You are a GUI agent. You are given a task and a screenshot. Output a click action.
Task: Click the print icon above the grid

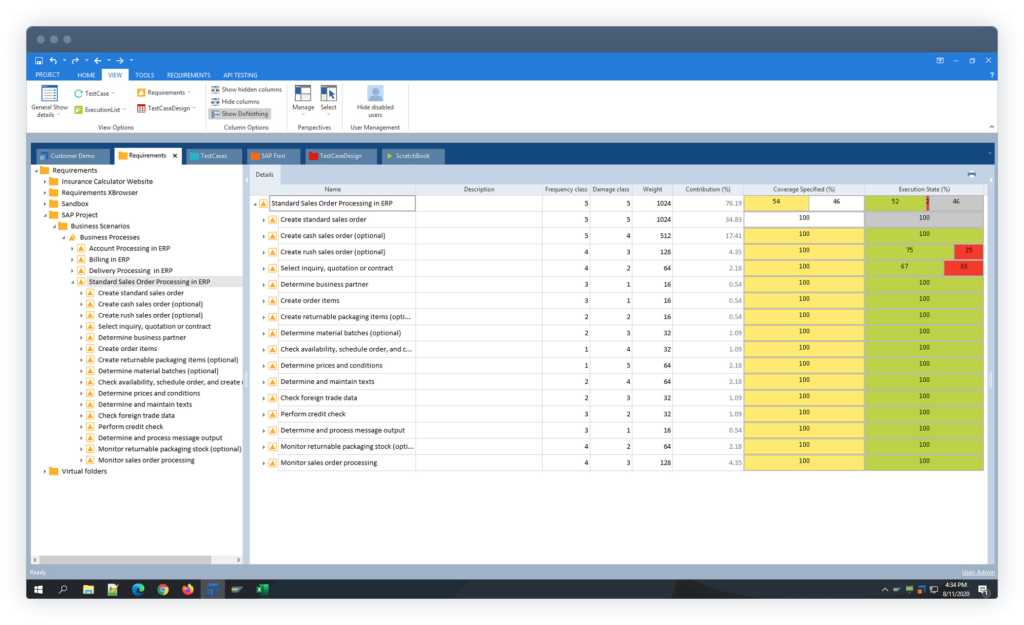(971, 174)
